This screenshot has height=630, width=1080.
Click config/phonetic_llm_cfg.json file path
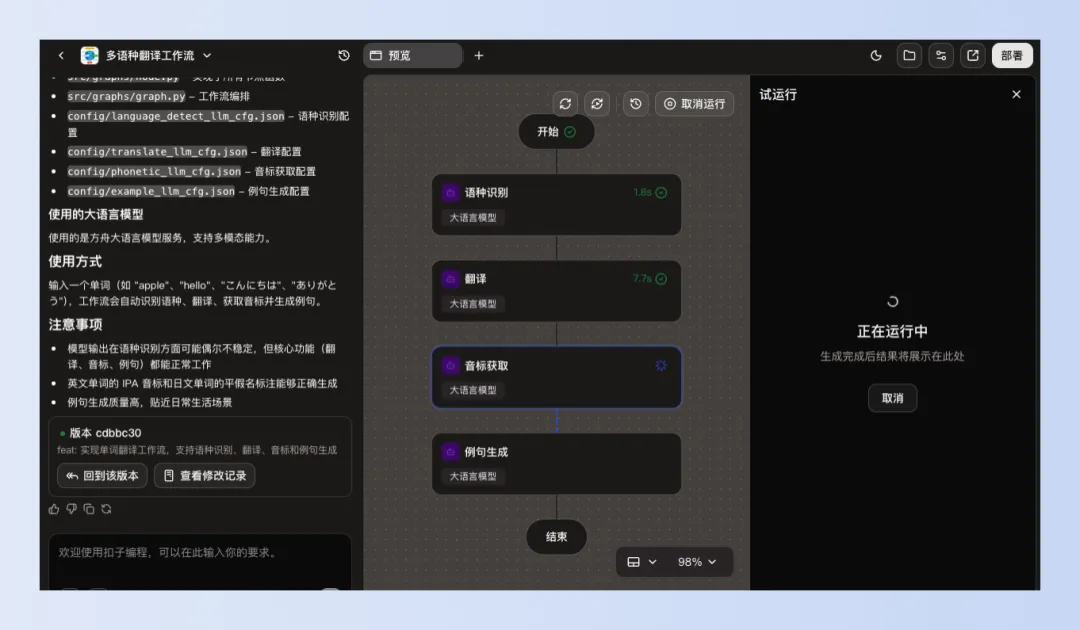pos(154,171)
